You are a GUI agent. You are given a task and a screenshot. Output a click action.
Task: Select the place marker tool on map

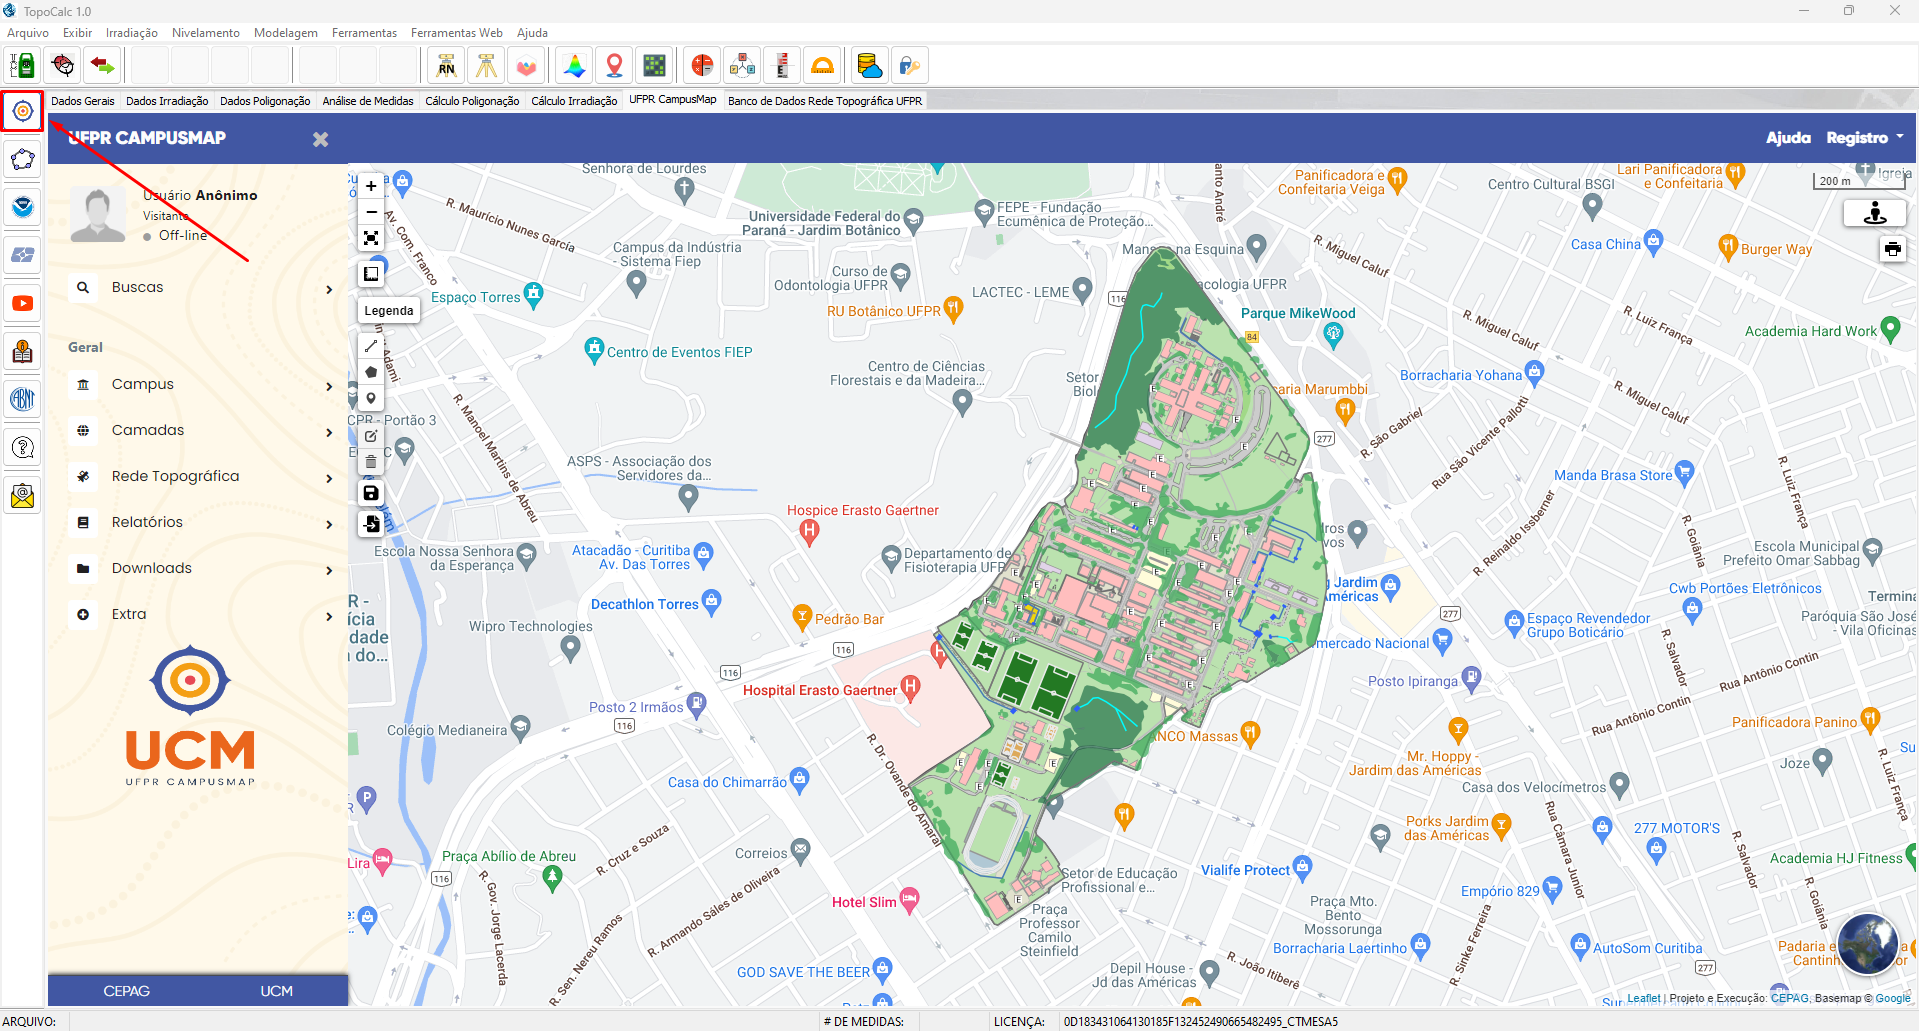[x=371, y=398]
